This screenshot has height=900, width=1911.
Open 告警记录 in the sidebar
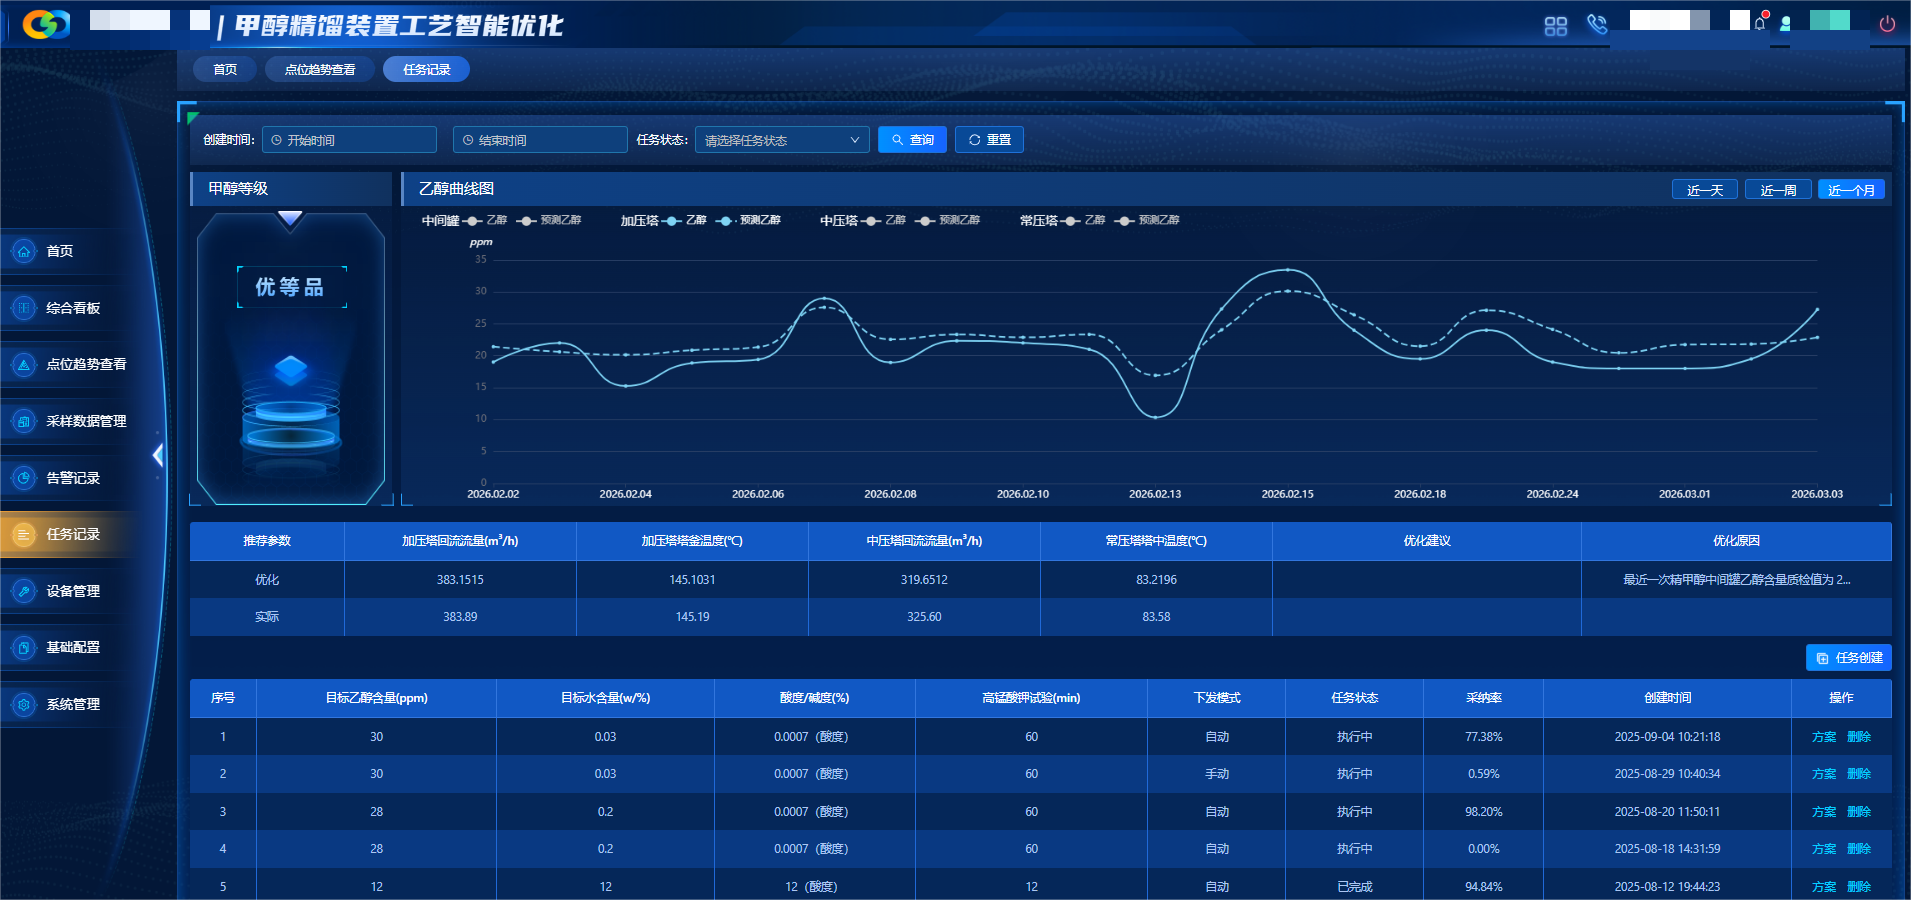[72, 478]
